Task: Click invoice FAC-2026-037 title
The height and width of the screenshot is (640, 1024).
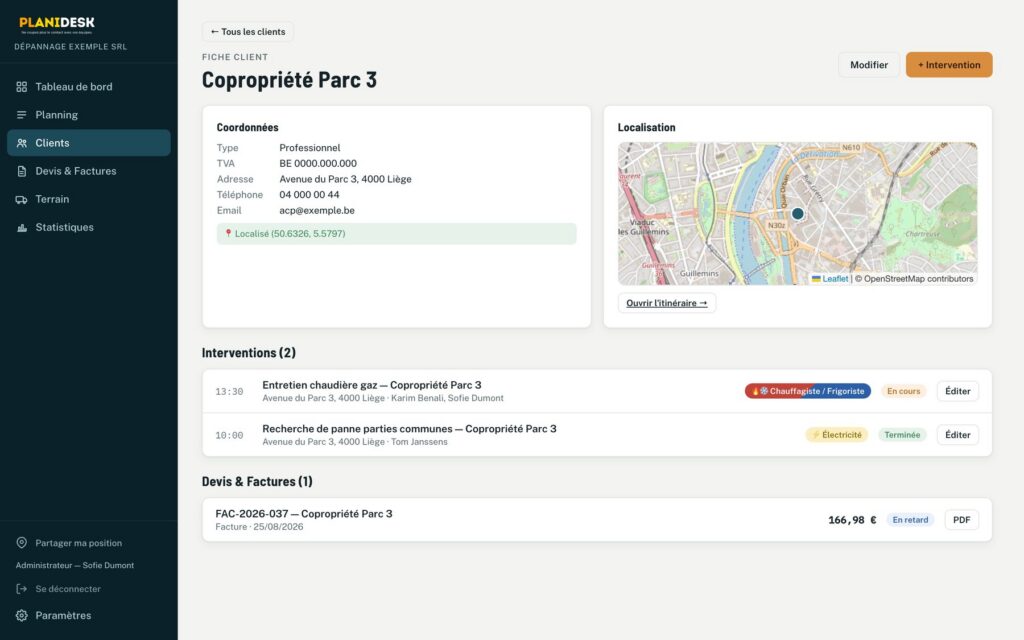Action: point(304,513)
